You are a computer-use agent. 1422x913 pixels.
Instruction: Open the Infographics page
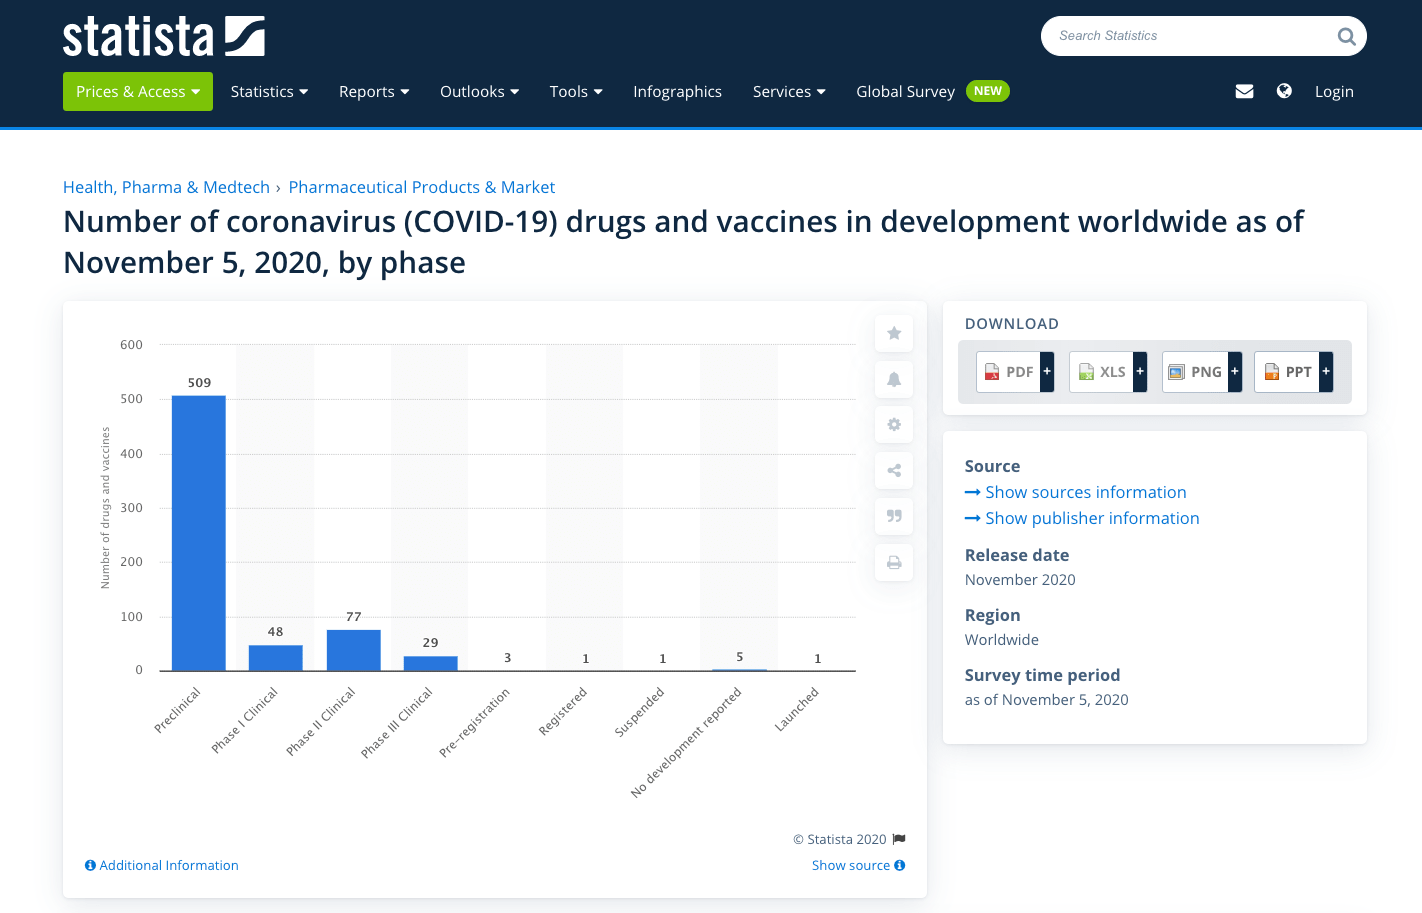click(677, 91)
